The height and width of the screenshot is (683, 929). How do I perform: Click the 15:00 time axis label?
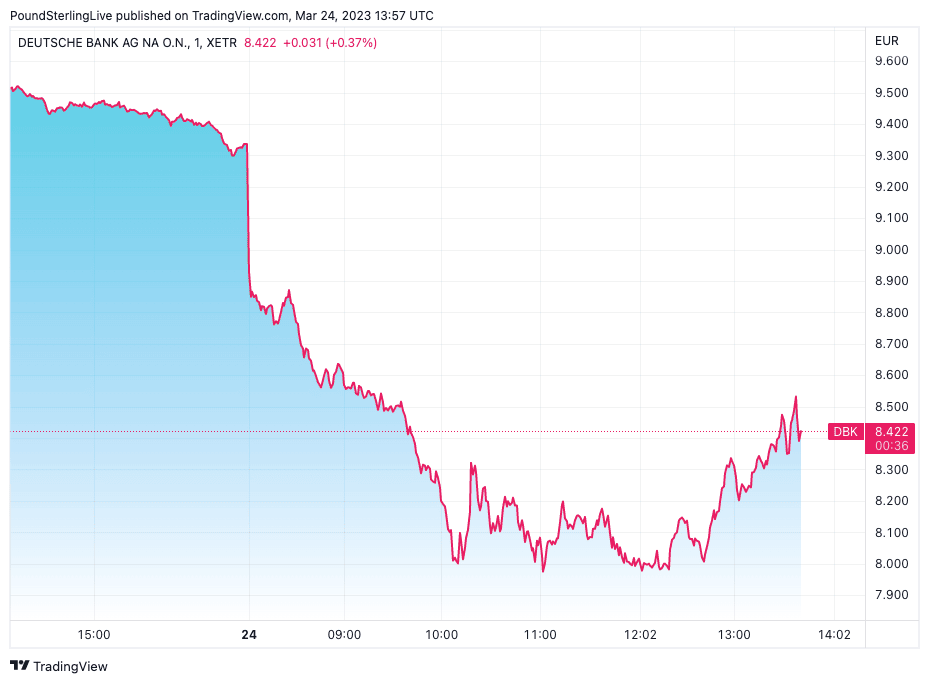pyautogui.click(x=95, y=634)
